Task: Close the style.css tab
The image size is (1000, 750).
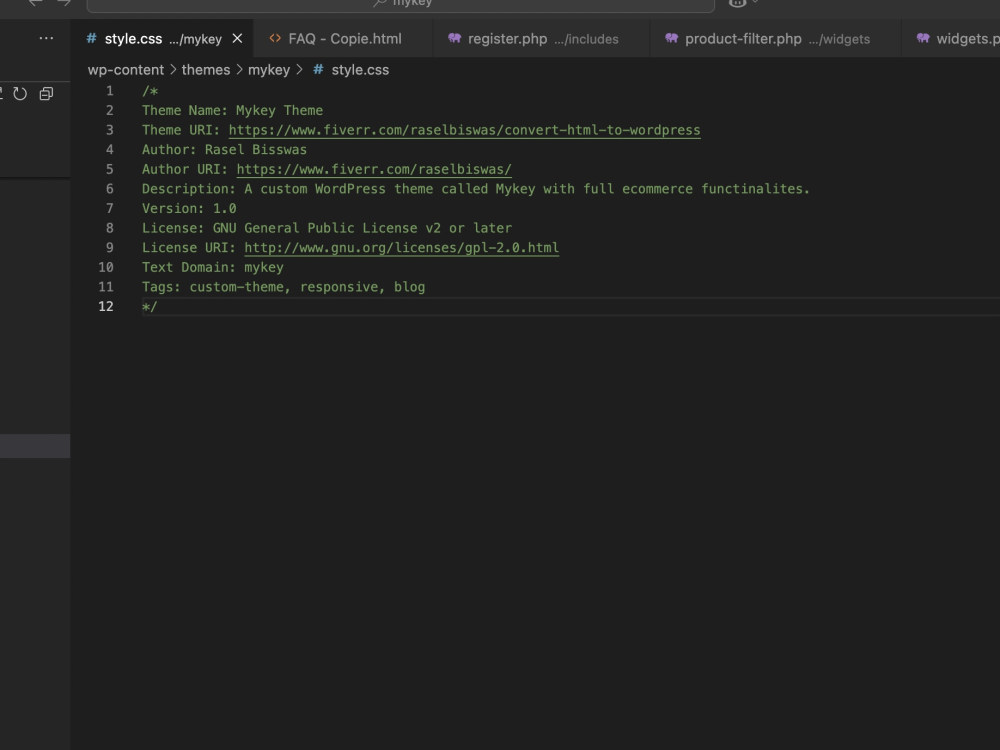Action: point(237,39)
